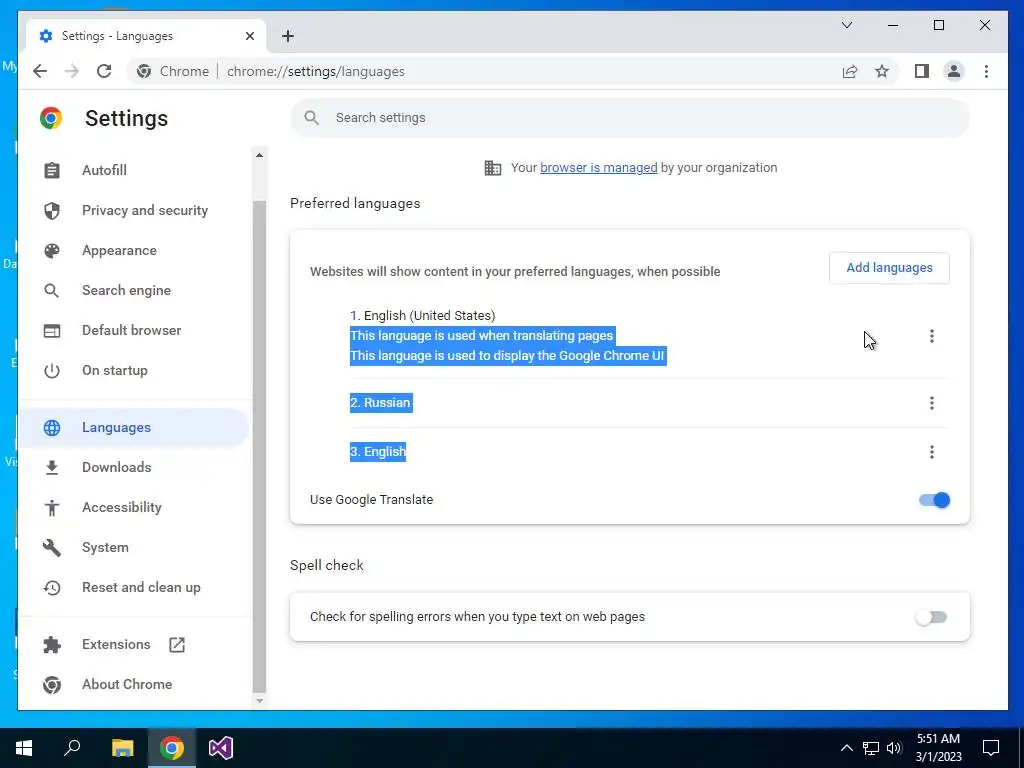
Task: Turn off Use Google Translate toggle
Action: tap(935, 500)
